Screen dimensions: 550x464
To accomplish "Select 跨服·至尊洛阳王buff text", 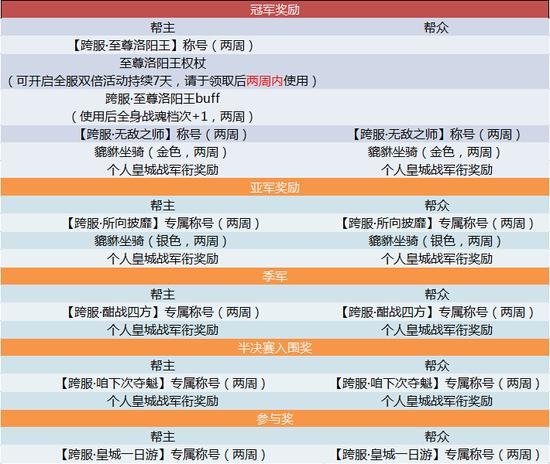I will (162, 99).
